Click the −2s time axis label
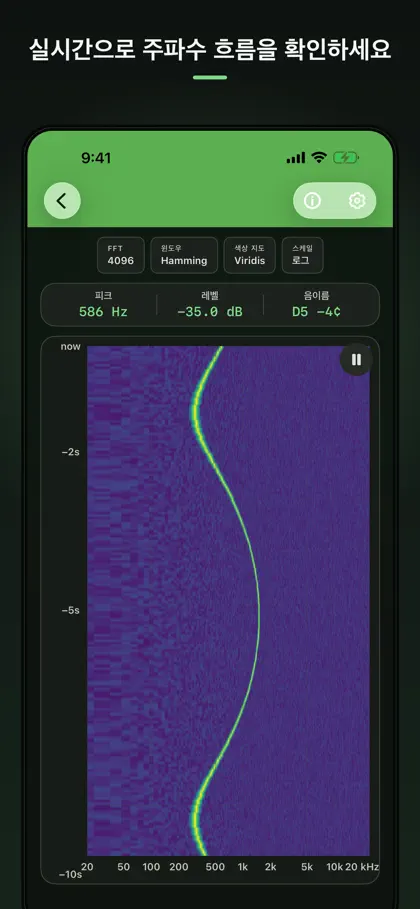This screenshot has height=909, width=420. tap(70, 452)
